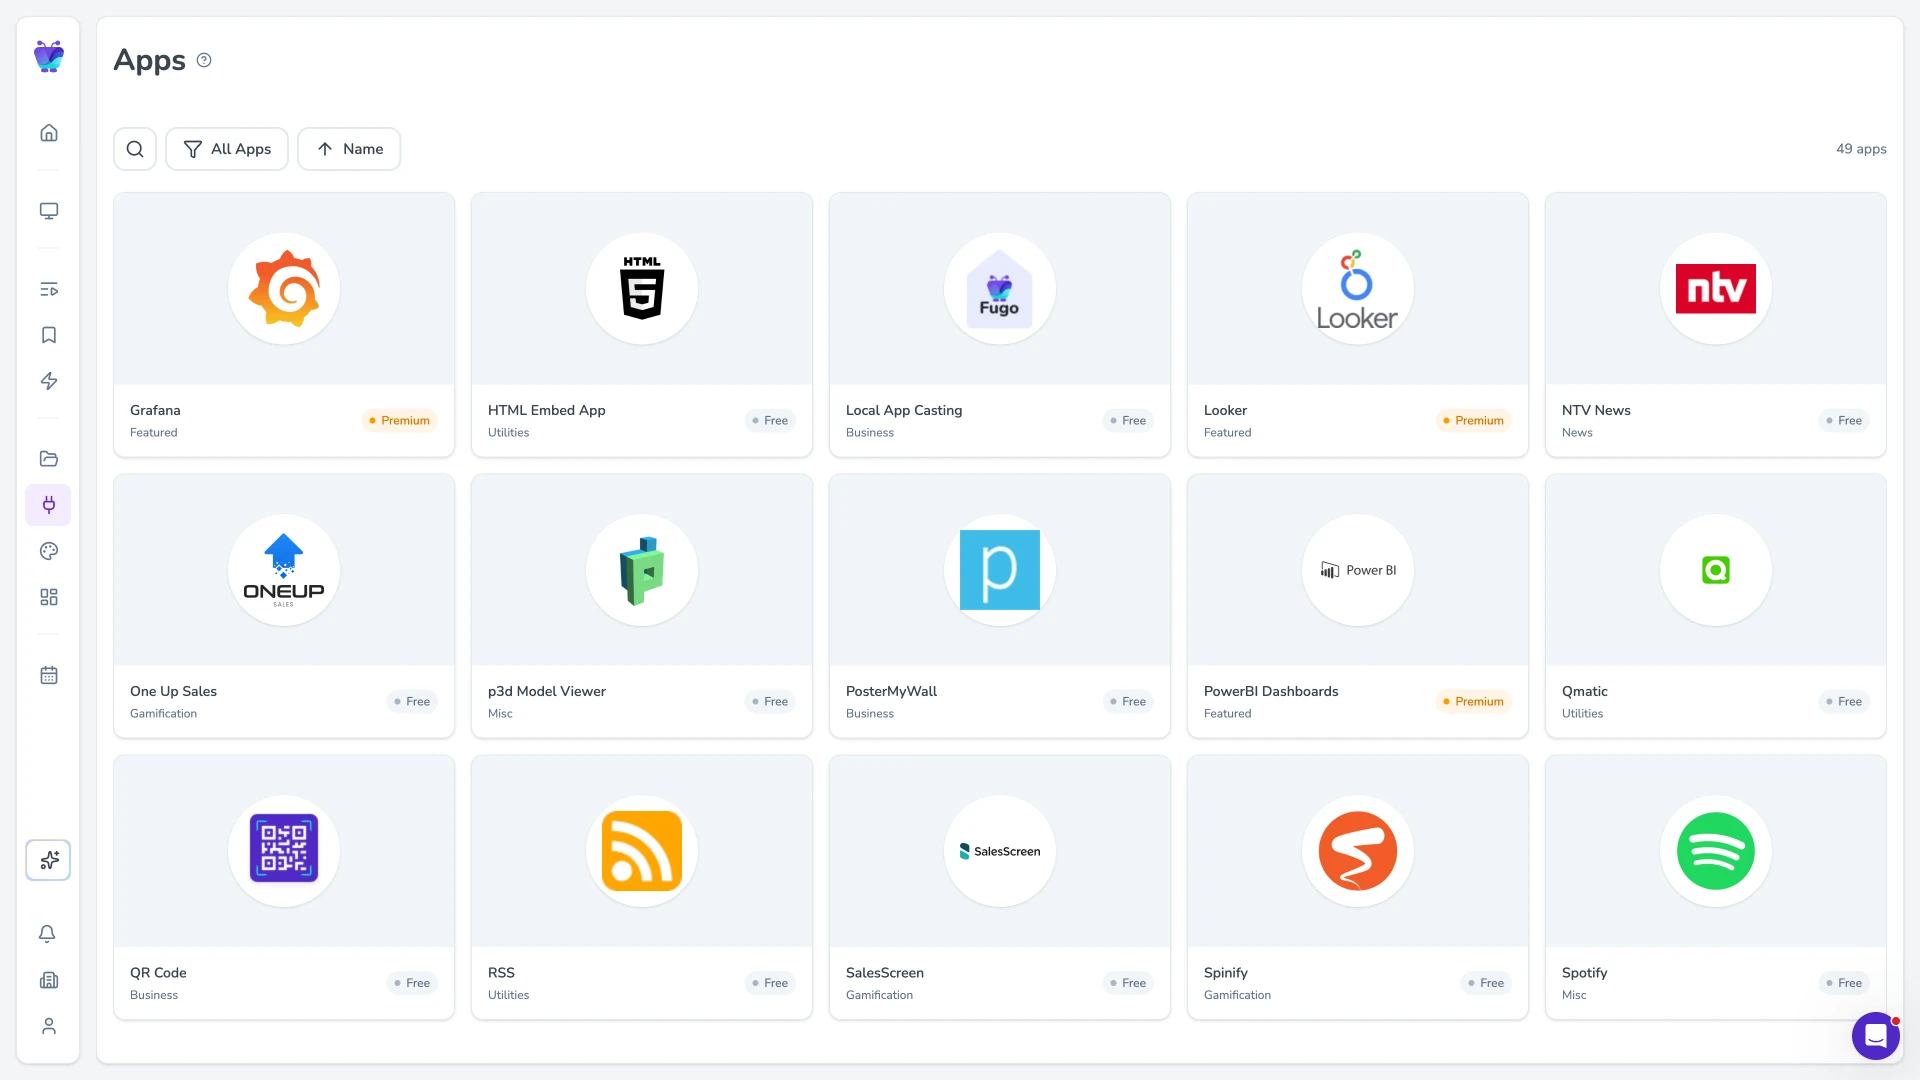1920x1080 pixels.
Task: Open the folder icon in sidebar
Action: point(48,459)
